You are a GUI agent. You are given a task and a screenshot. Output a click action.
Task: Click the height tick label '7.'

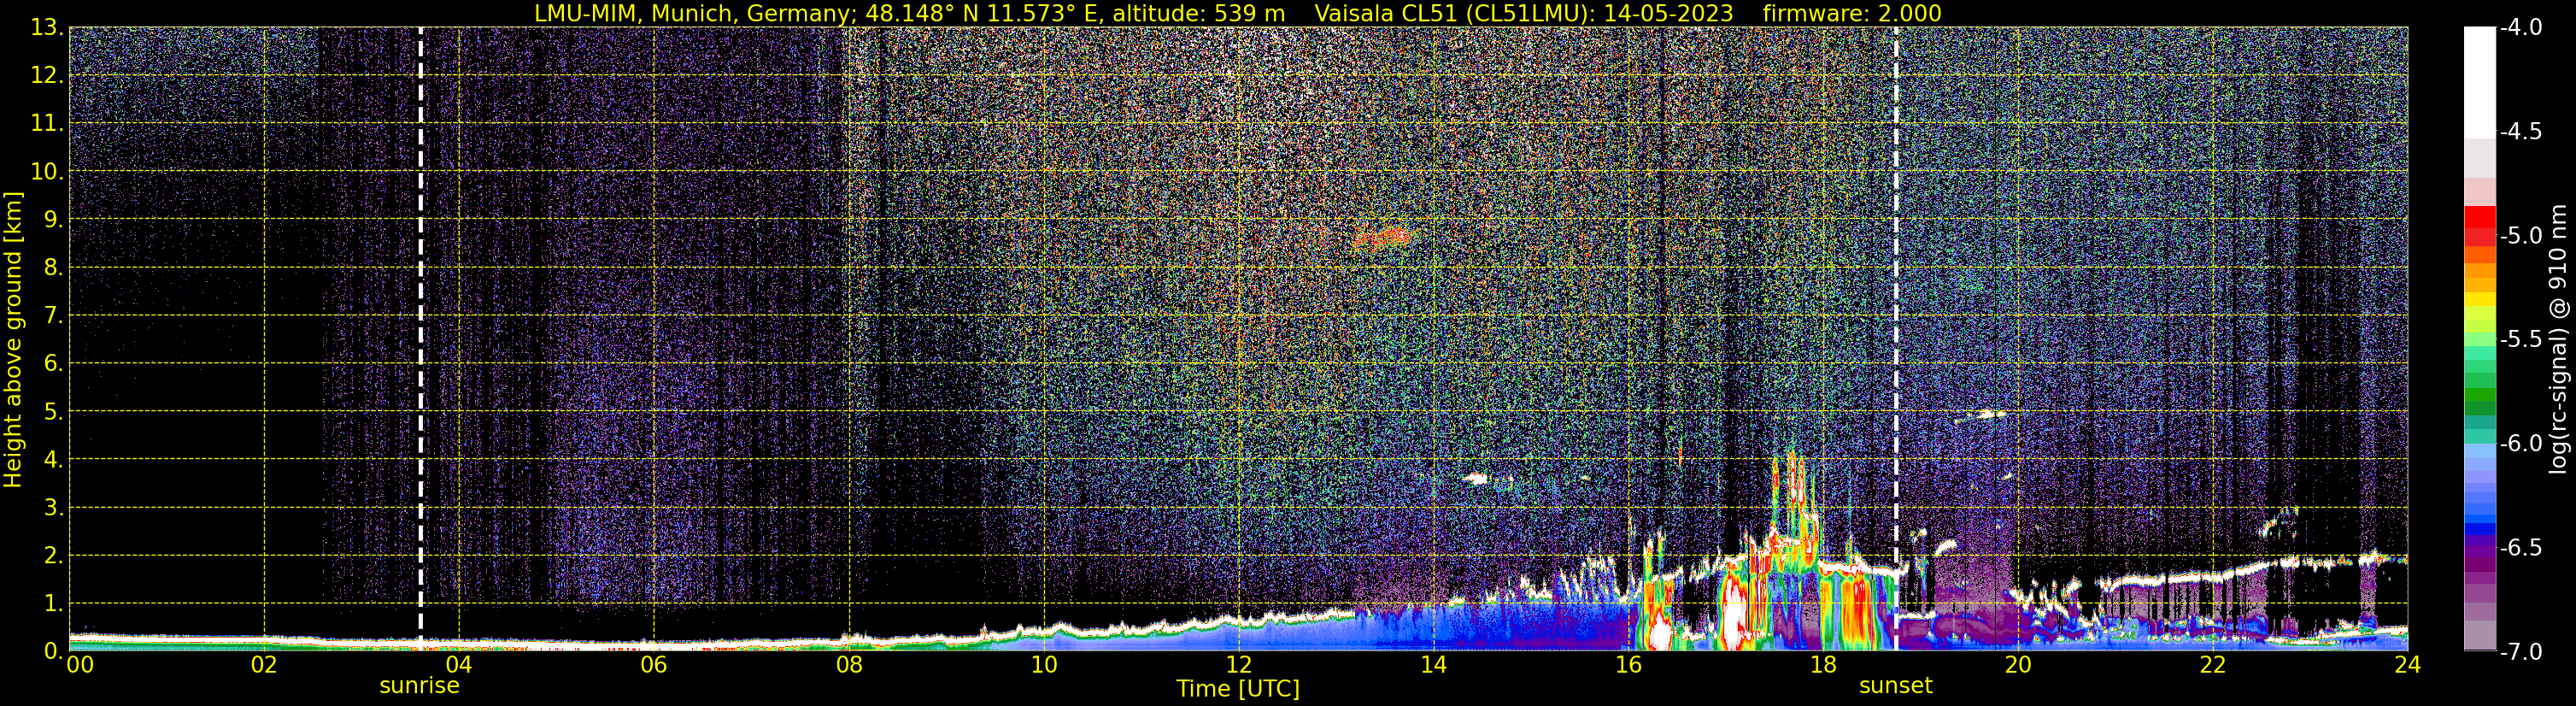click(53, 316)
